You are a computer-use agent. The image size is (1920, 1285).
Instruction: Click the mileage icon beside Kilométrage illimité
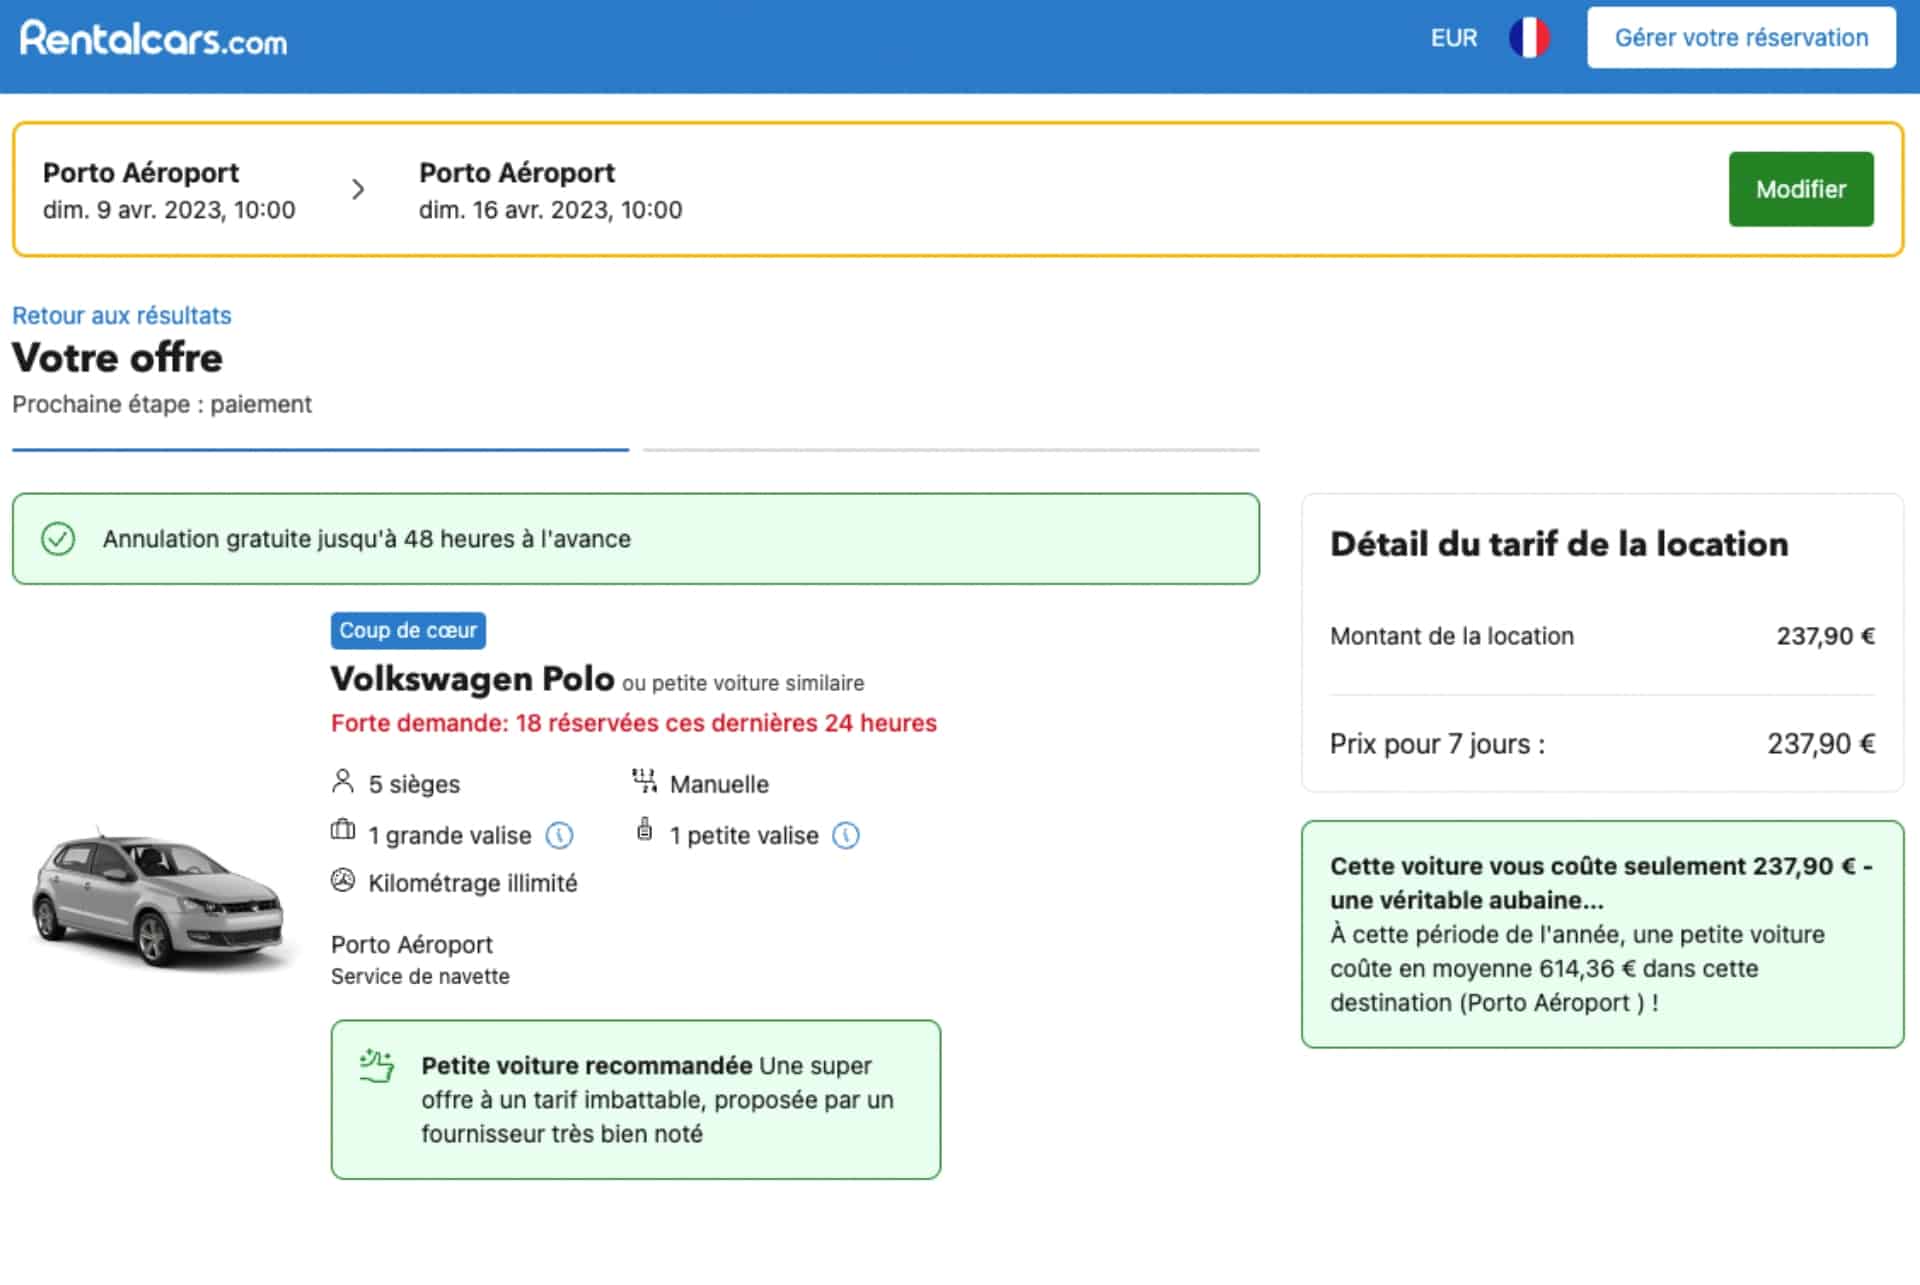click(x=342, y=880)
